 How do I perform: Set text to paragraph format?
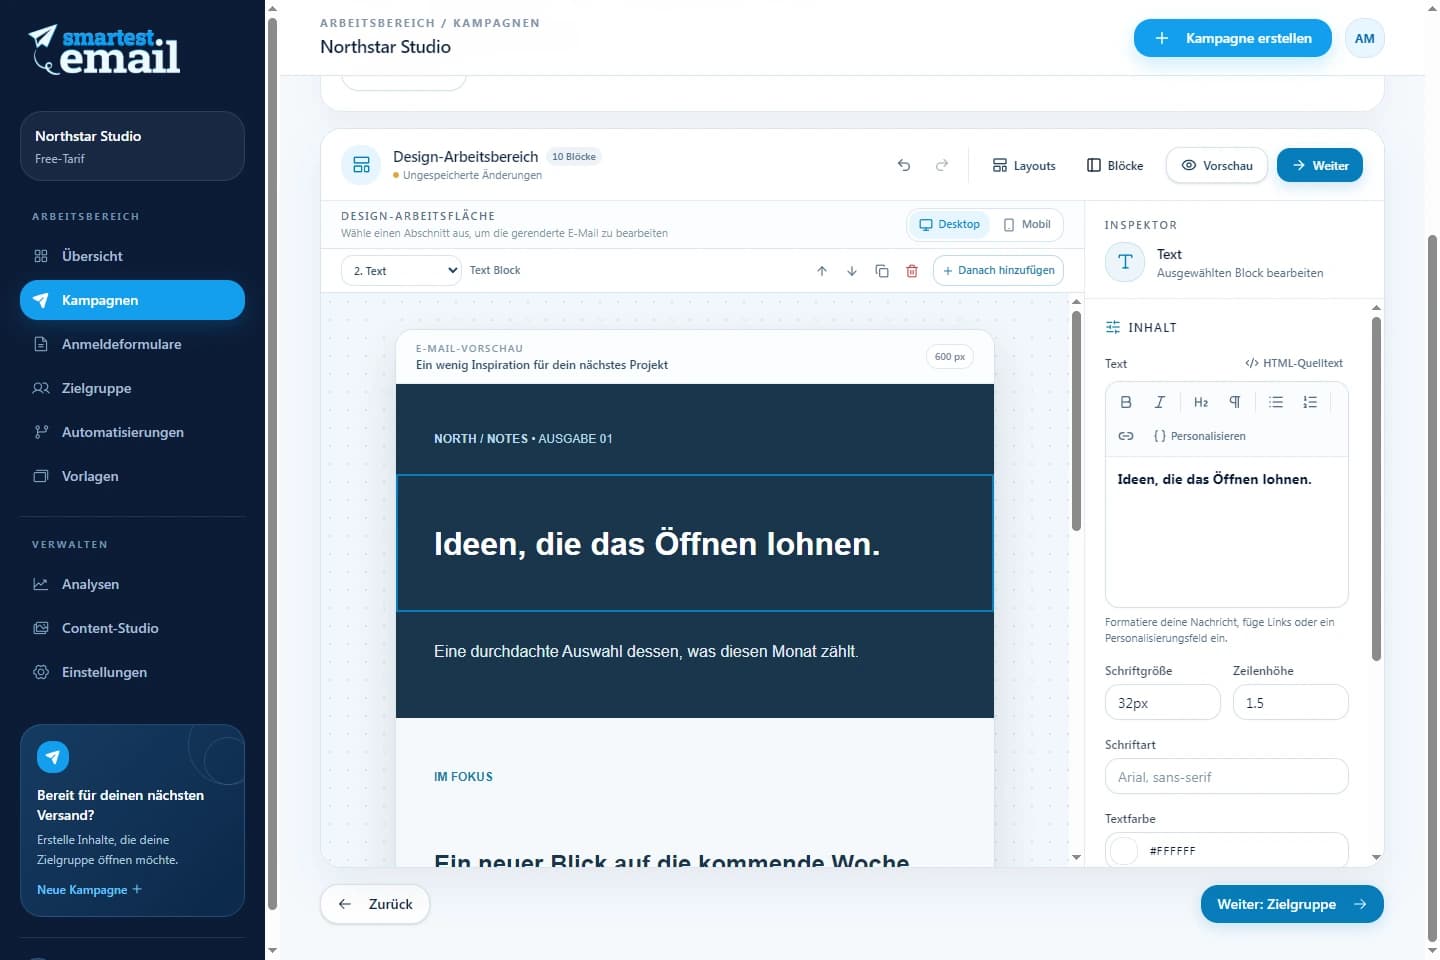1235,402
